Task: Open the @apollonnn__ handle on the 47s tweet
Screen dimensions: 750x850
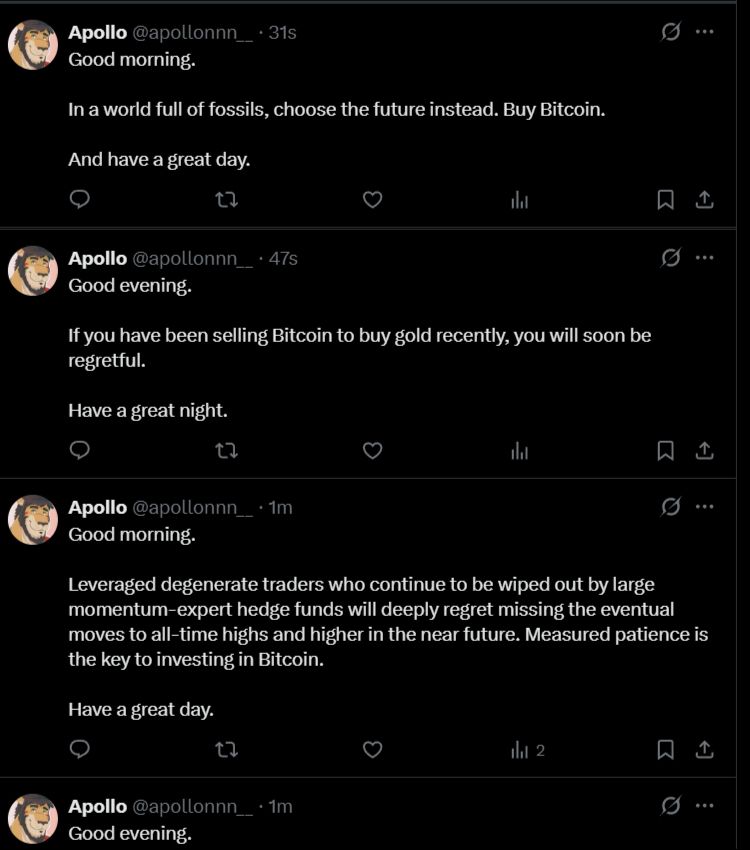Action: click(193, 258)
